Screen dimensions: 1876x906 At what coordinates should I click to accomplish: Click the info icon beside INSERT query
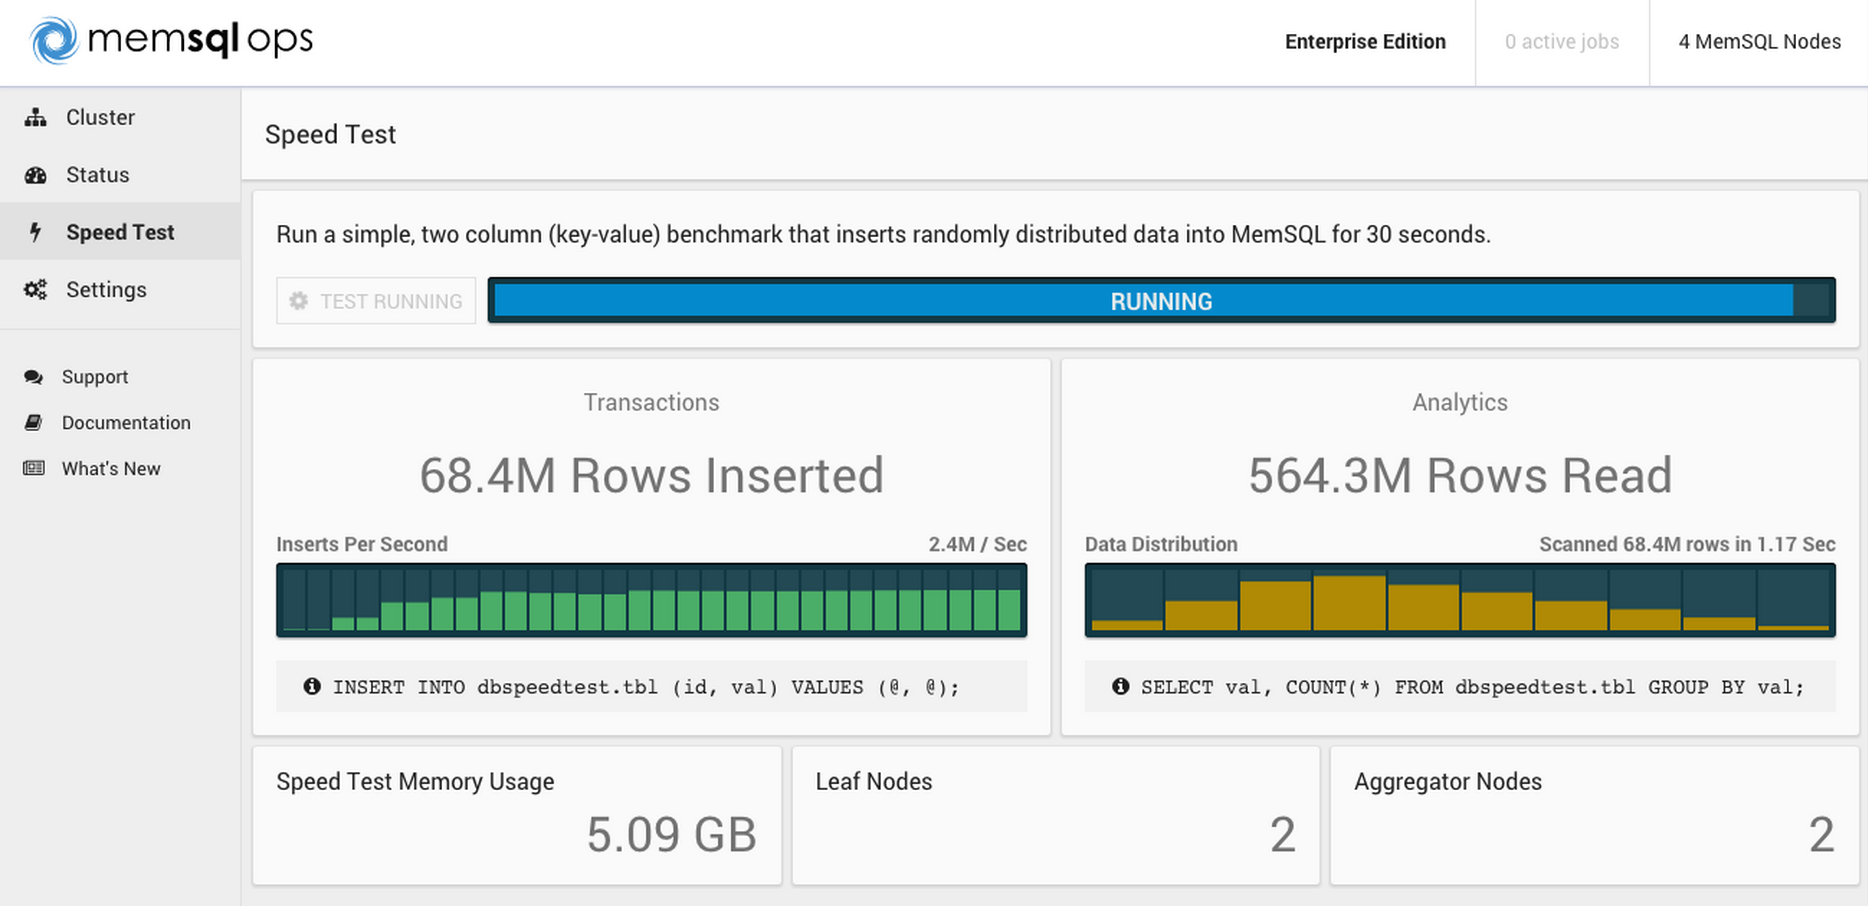pos(312,686)
